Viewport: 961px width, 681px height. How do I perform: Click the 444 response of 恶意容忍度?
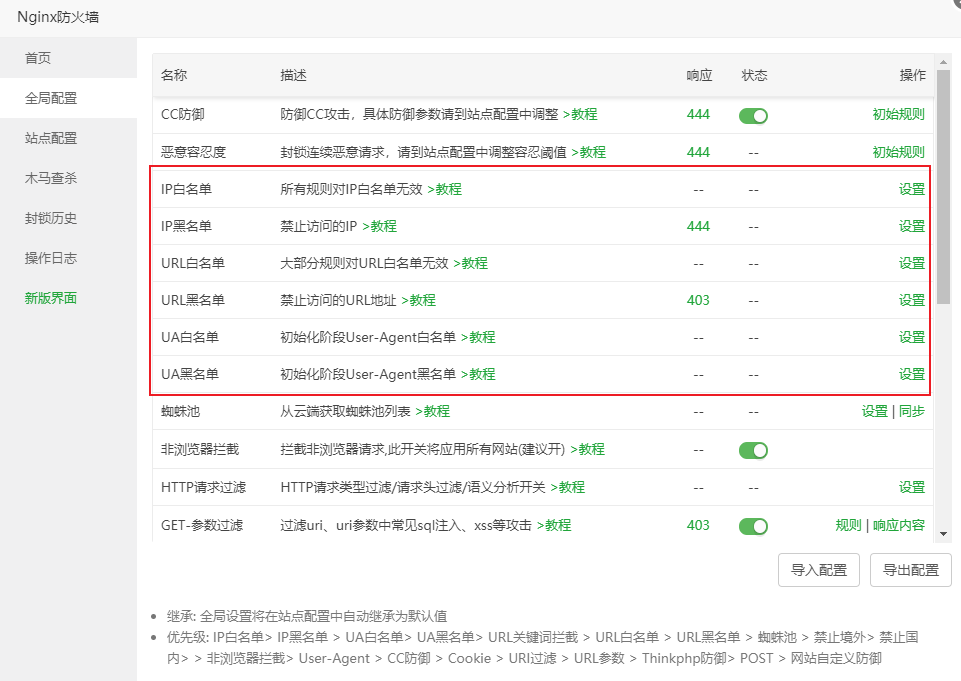coord(698,152)
